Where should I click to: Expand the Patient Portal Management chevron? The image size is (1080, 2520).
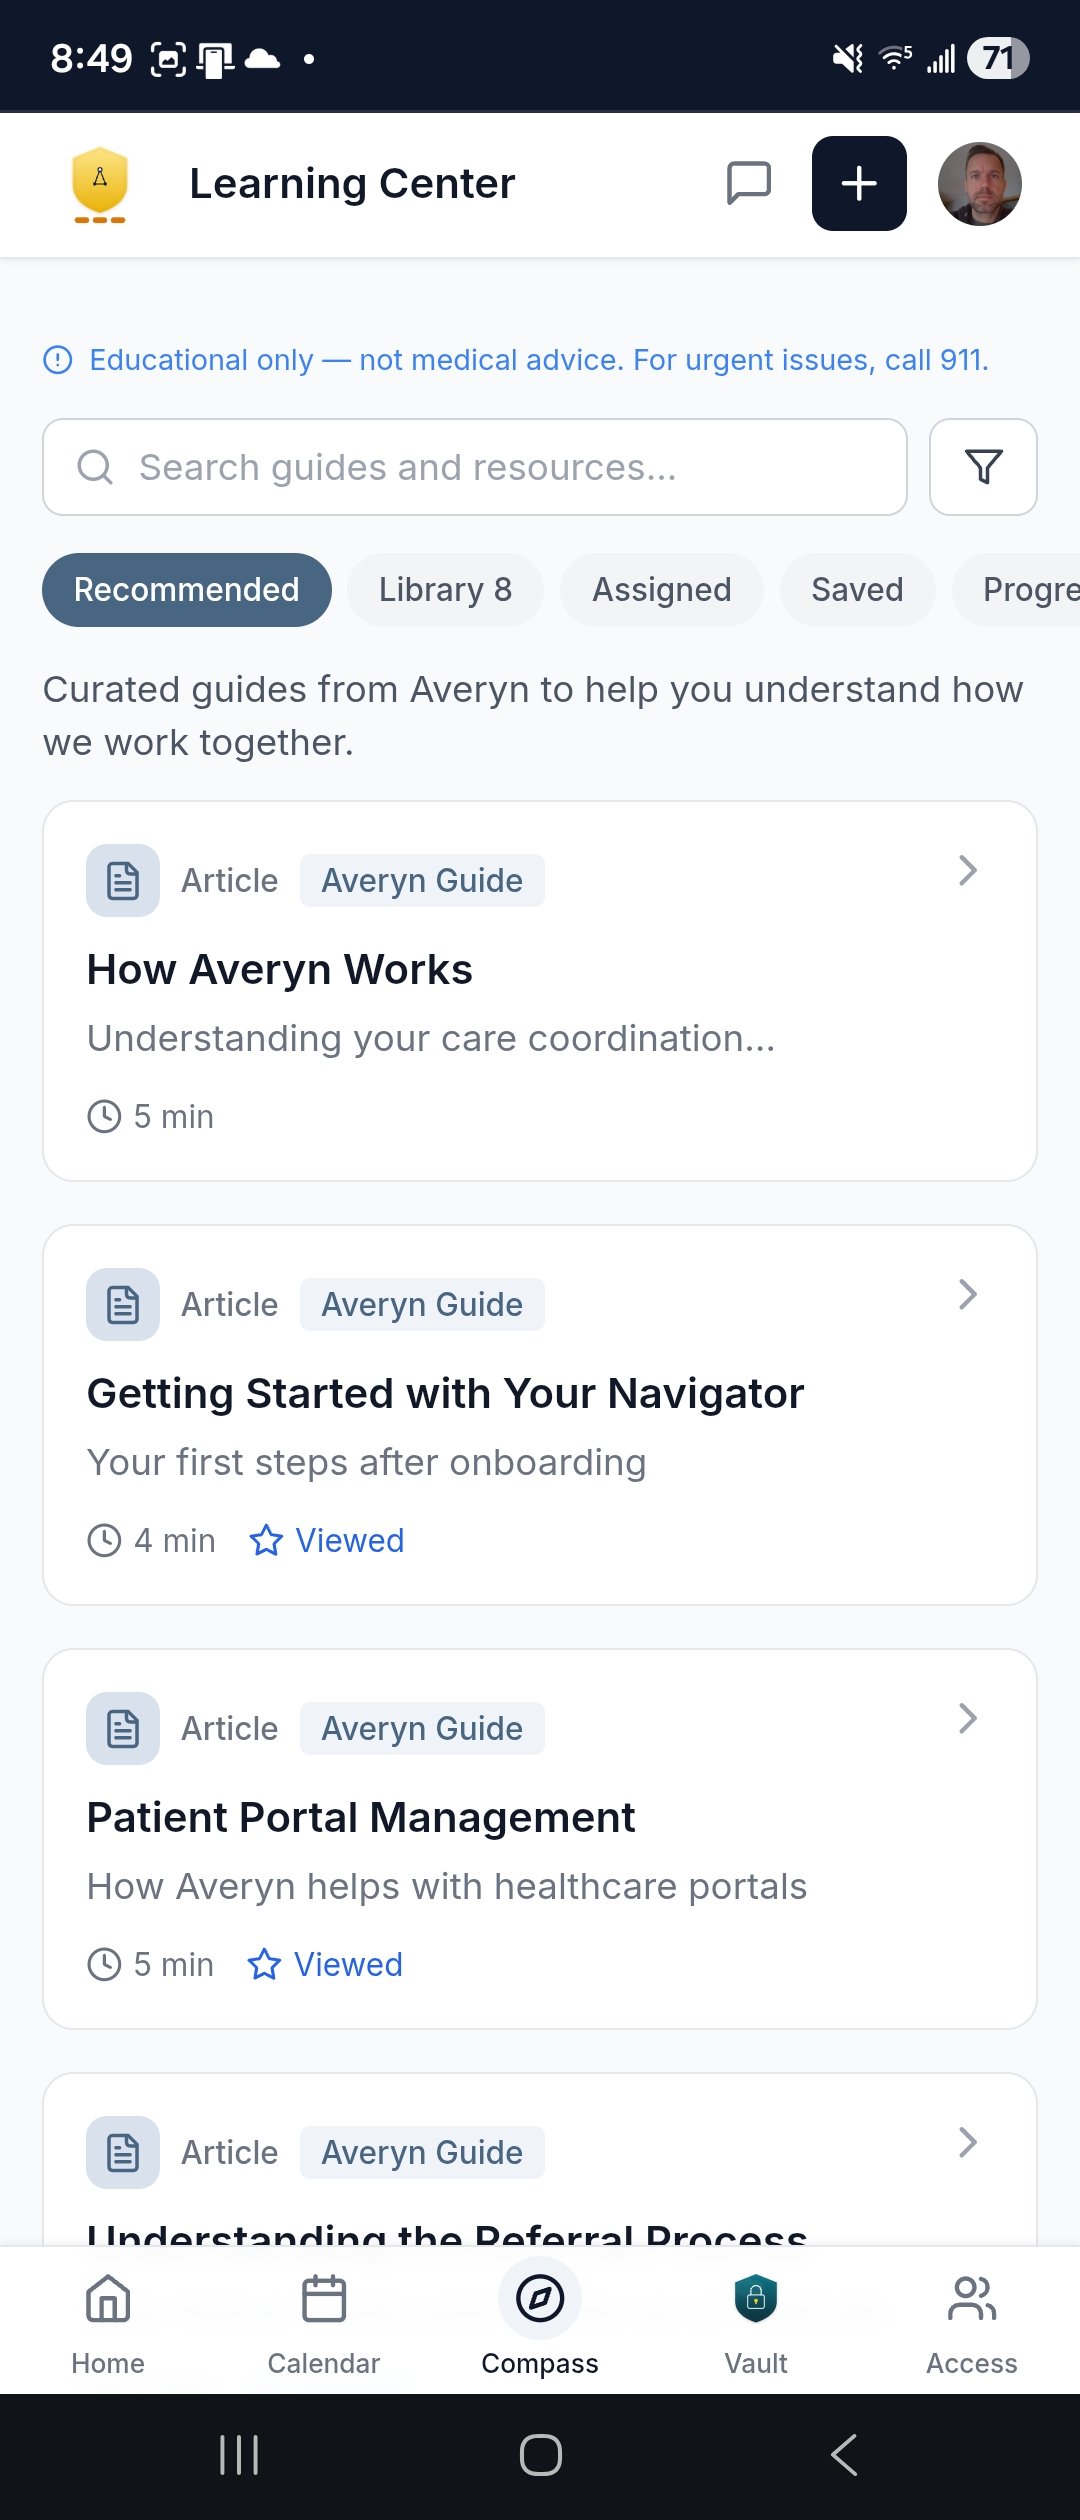coord(967,1718)
